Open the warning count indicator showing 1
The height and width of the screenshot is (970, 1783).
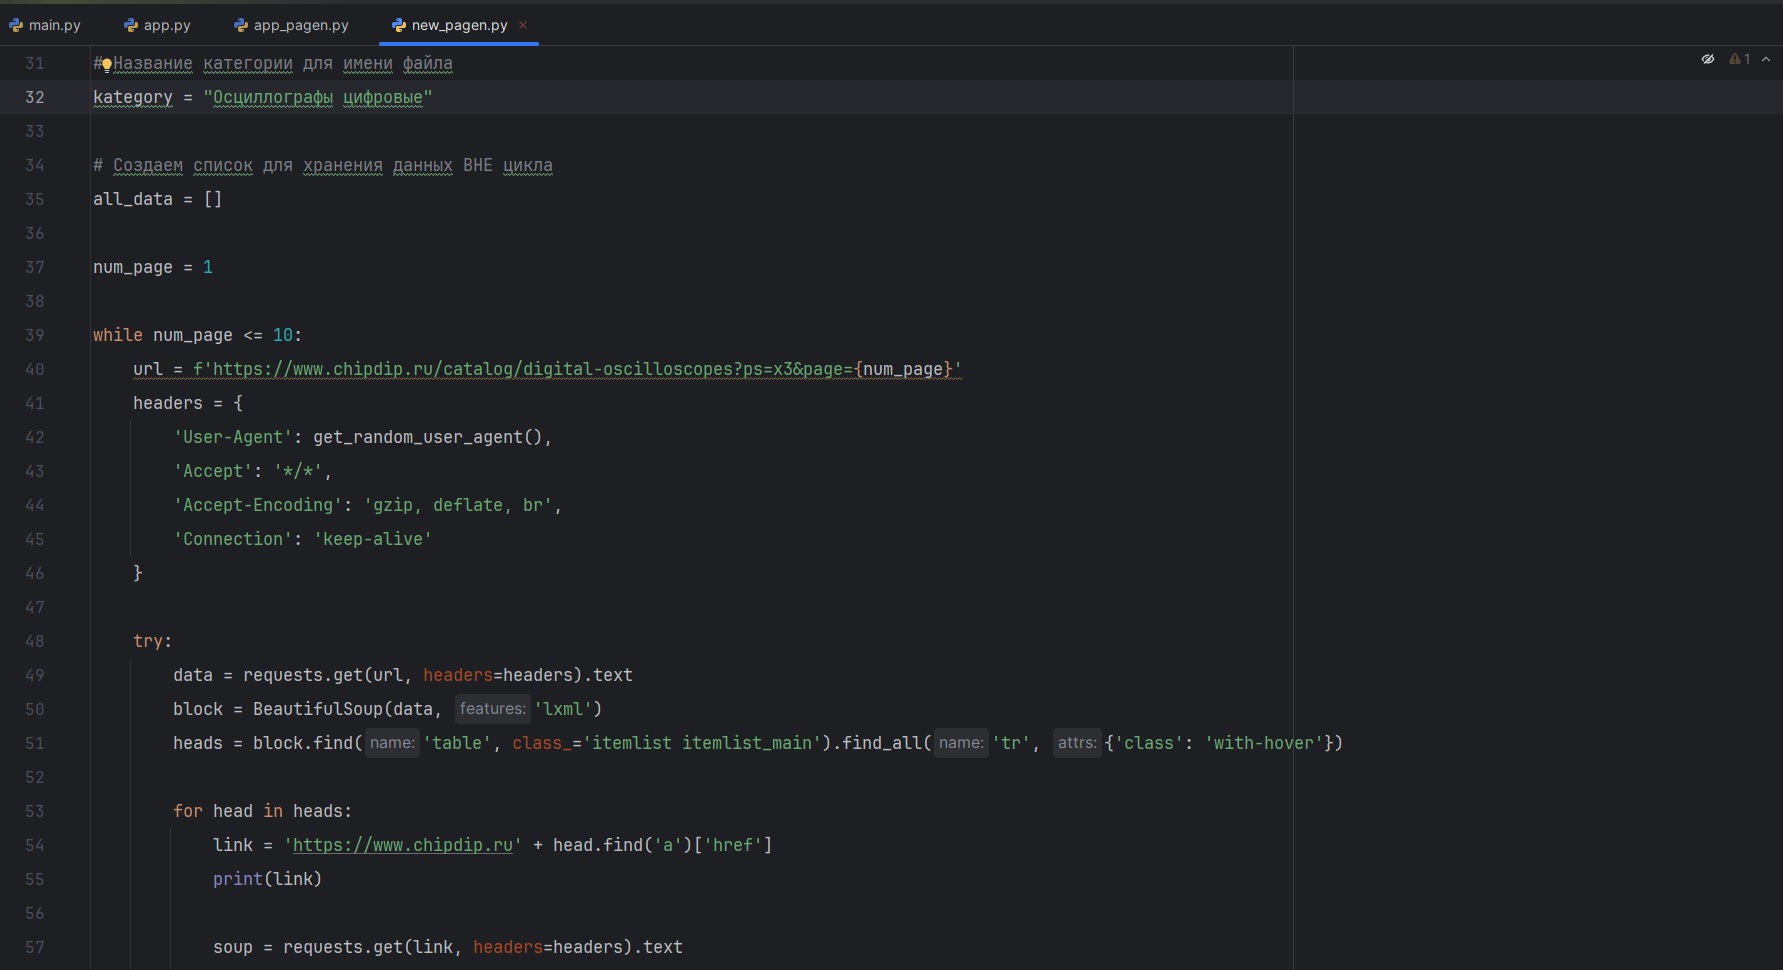click(1740, 59)
